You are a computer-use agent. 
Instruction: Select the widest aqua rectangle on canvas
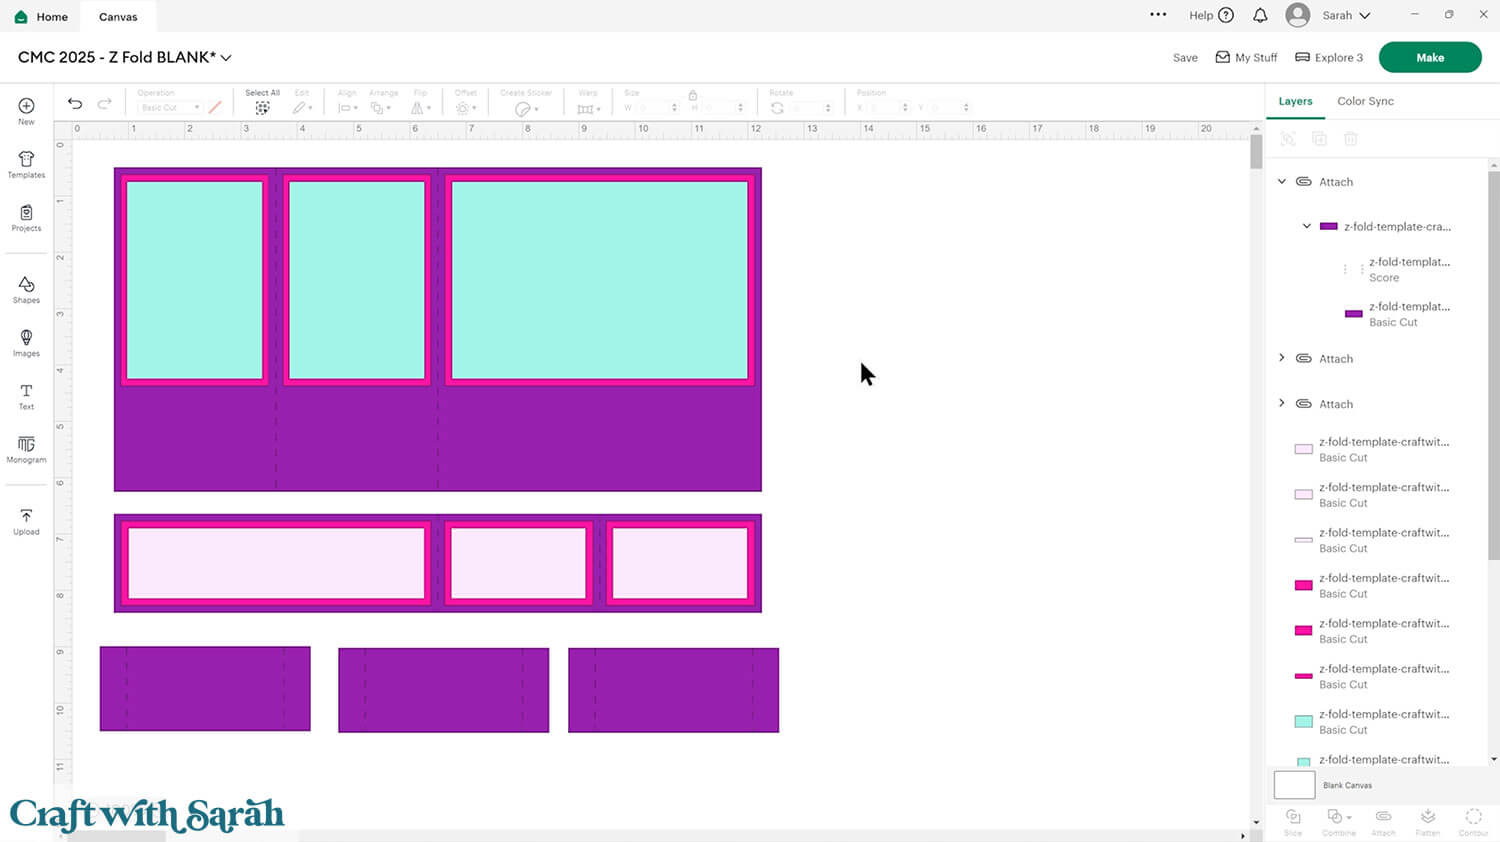pyautogui.click(x=599, y=280)
